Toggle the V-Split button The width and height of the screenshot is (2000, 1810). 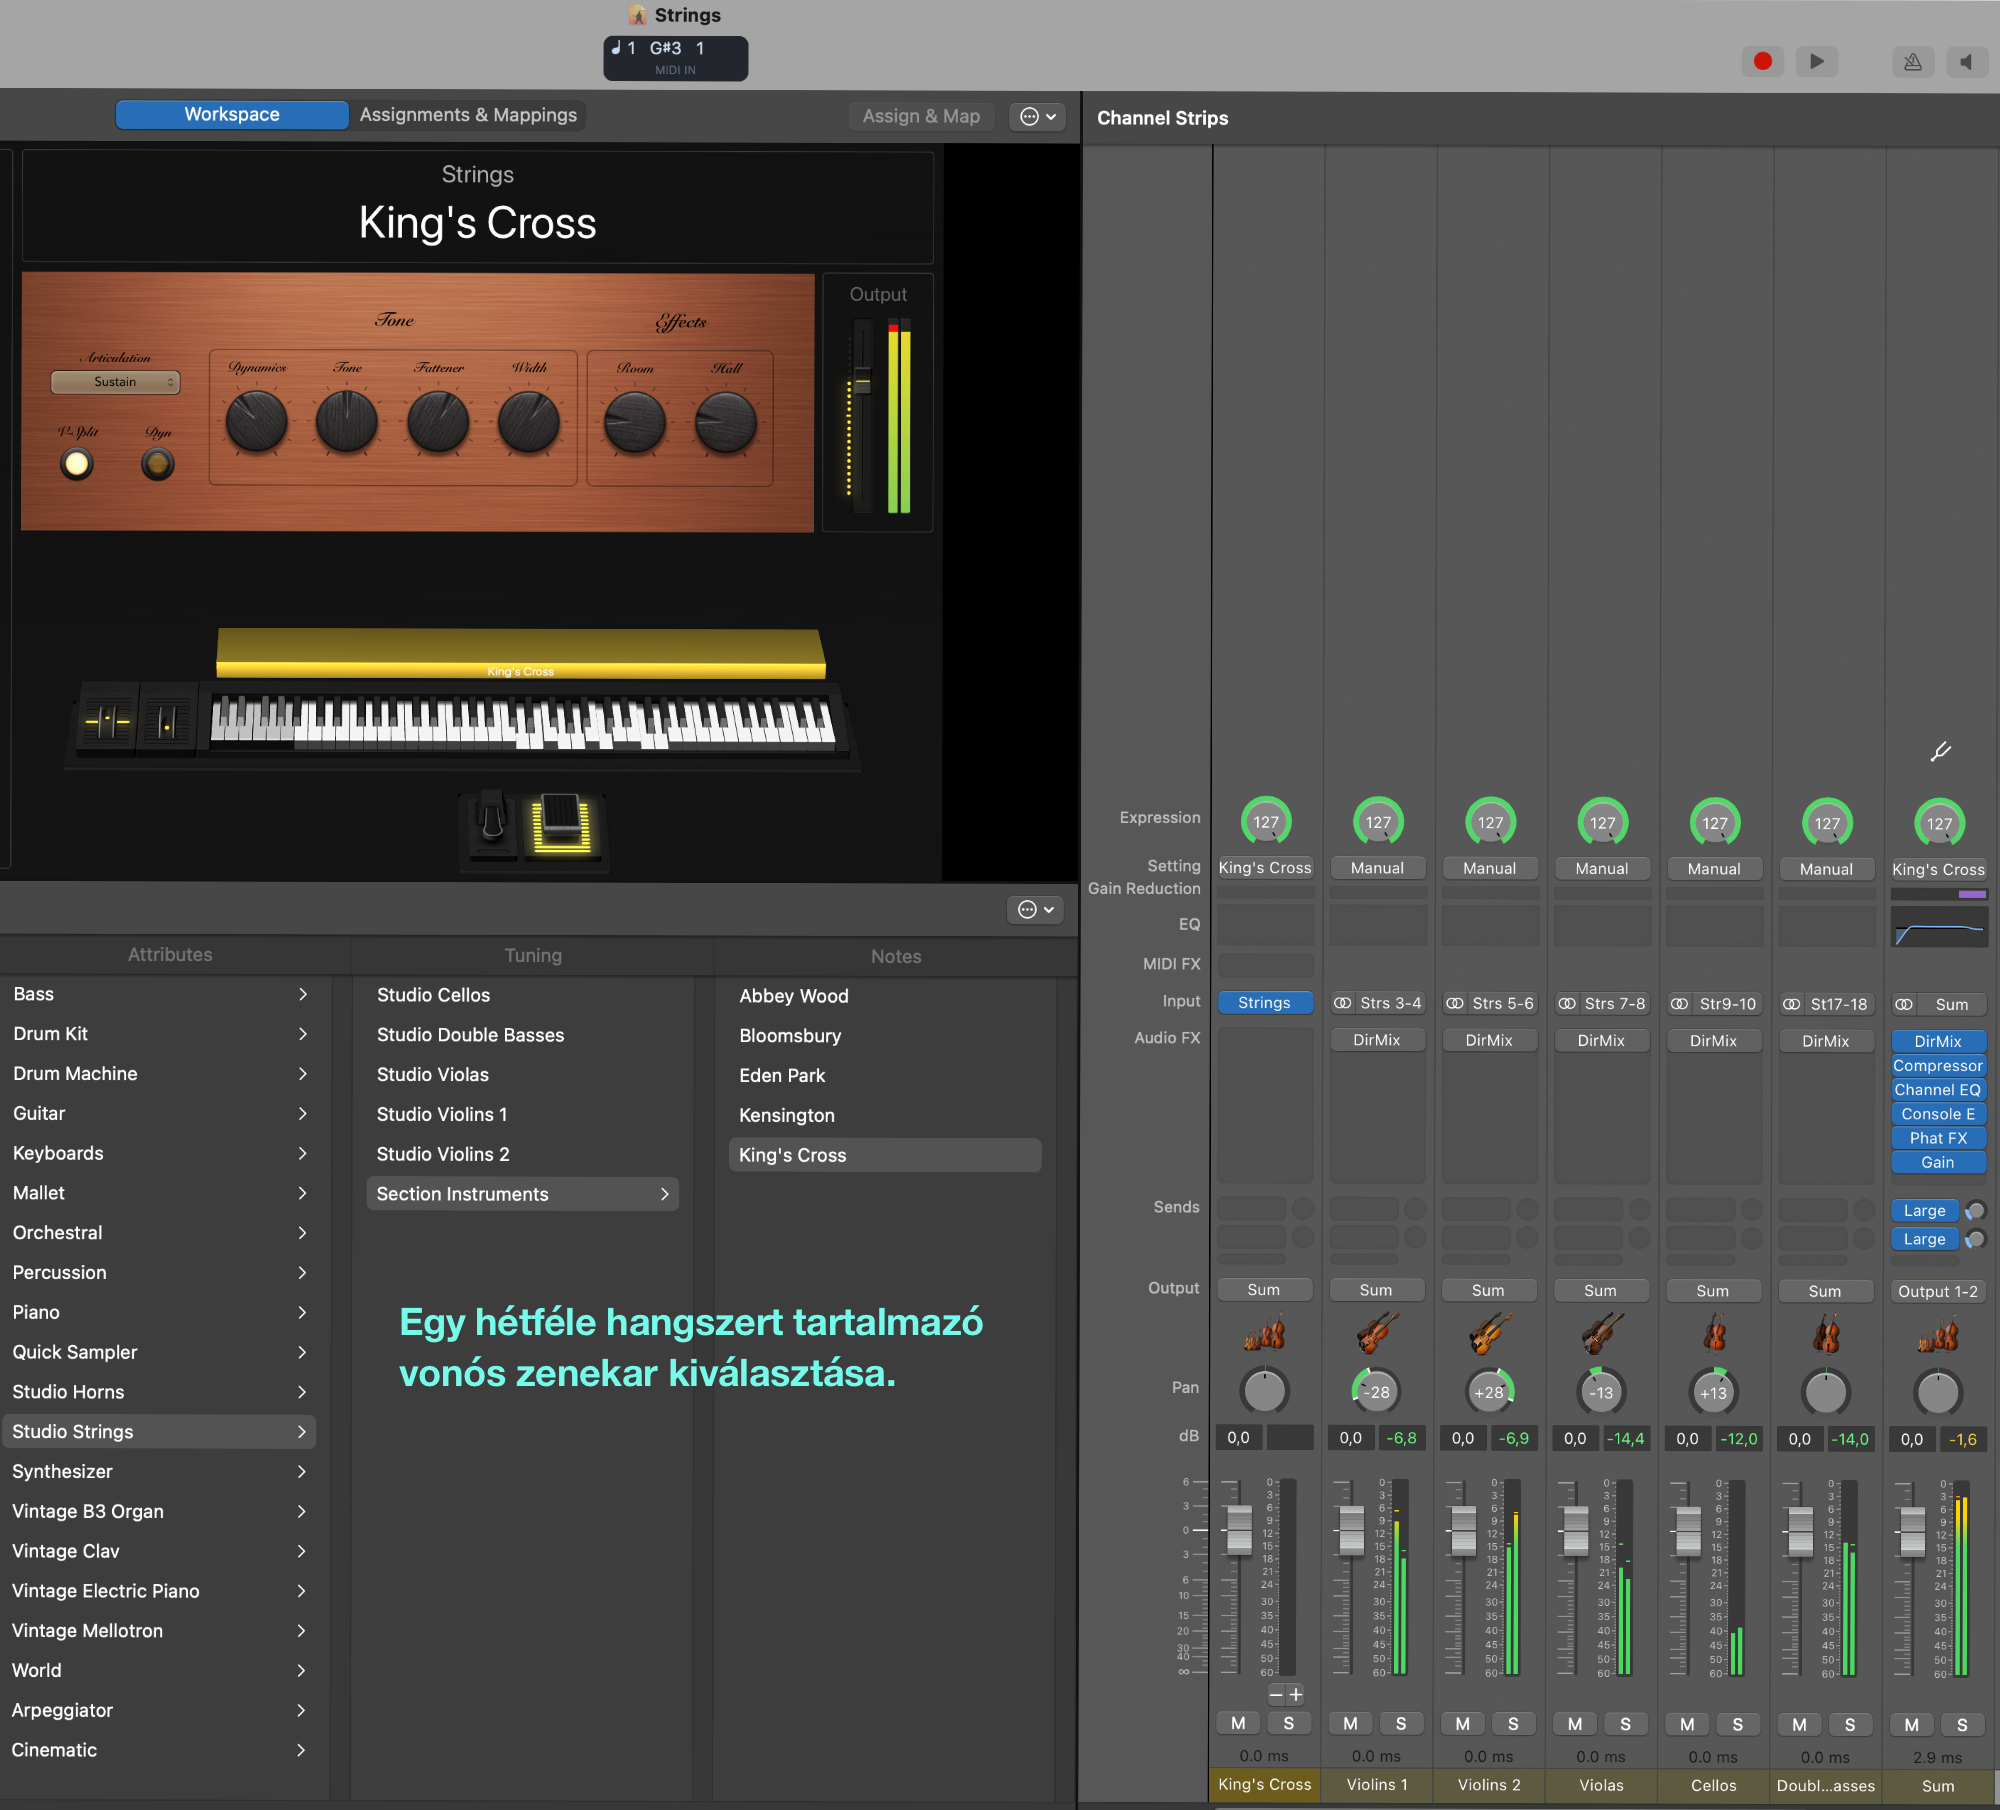click(76, 464)
